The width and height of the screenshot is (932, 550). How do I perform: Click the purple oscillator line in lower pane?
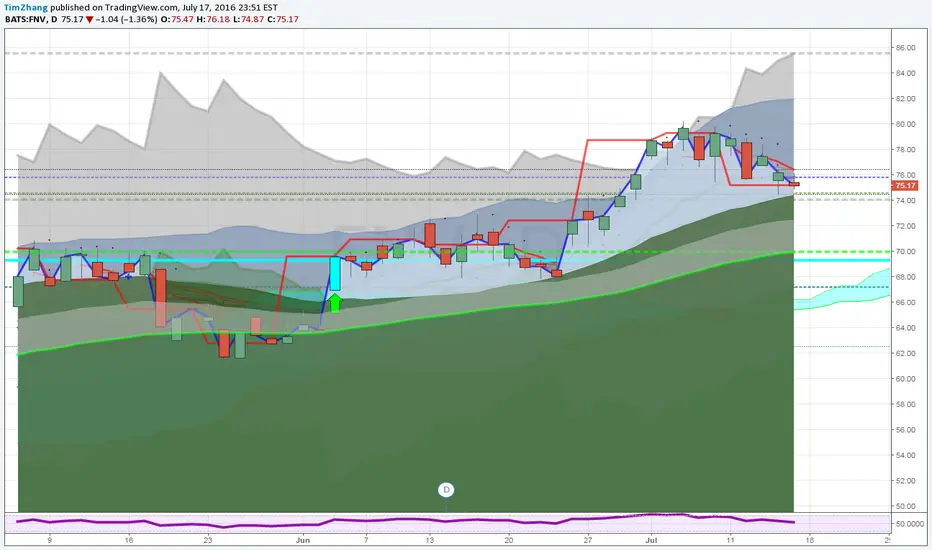pos(405,521)
